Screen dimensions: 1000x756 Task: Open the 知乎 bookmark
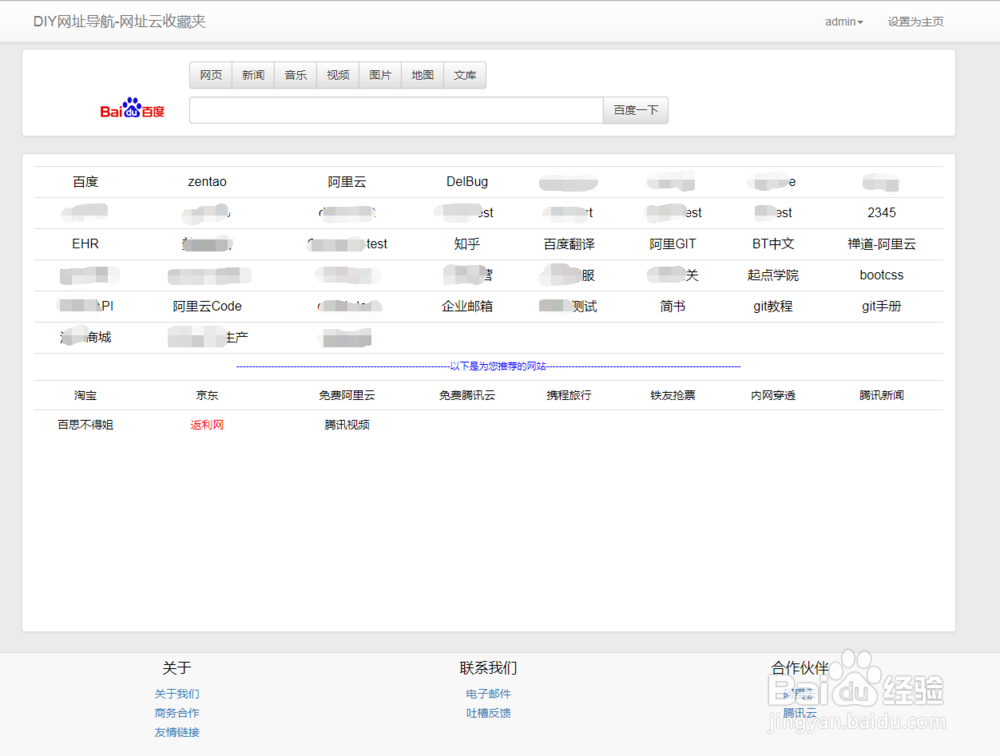(x=467, y=244)
